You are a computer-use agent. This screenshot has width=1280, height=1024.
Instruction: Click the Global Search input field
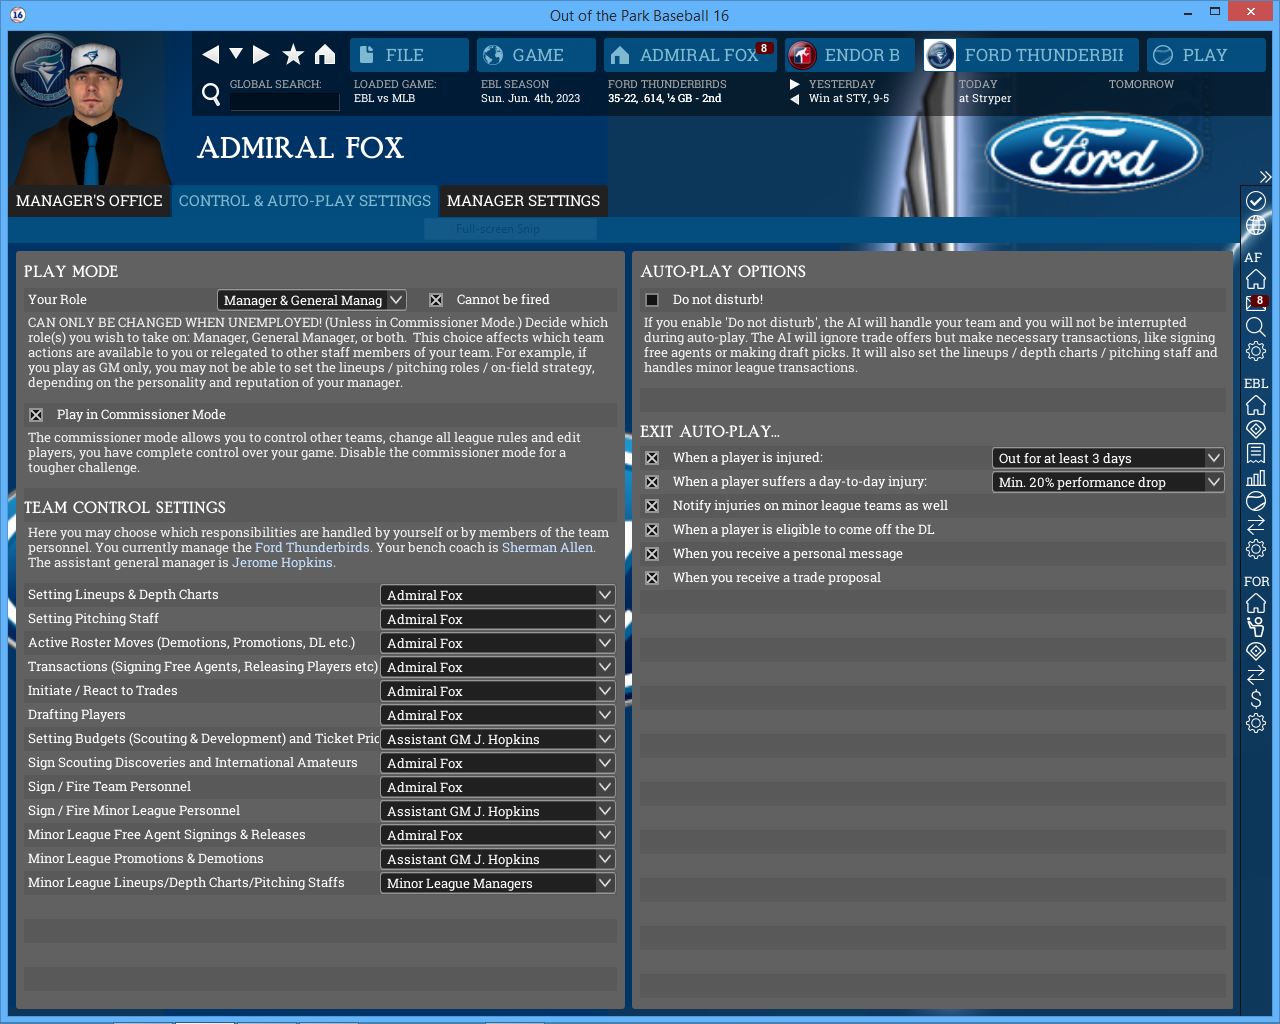284,101
